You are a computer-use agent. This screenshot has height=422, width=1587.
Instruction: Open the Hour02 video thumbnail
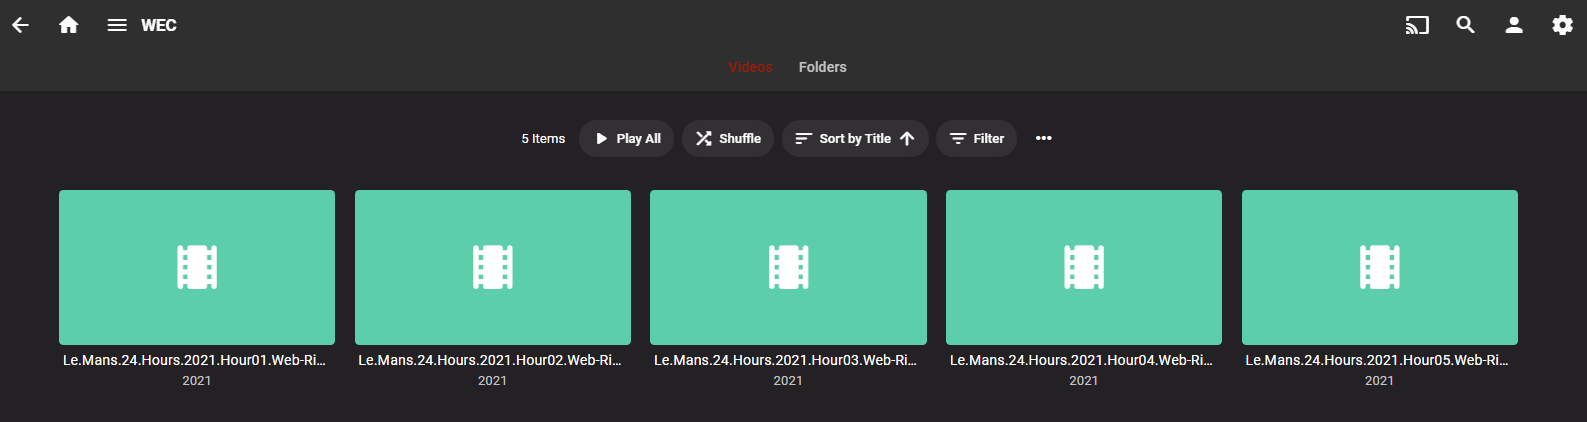(x=493, y=267)
